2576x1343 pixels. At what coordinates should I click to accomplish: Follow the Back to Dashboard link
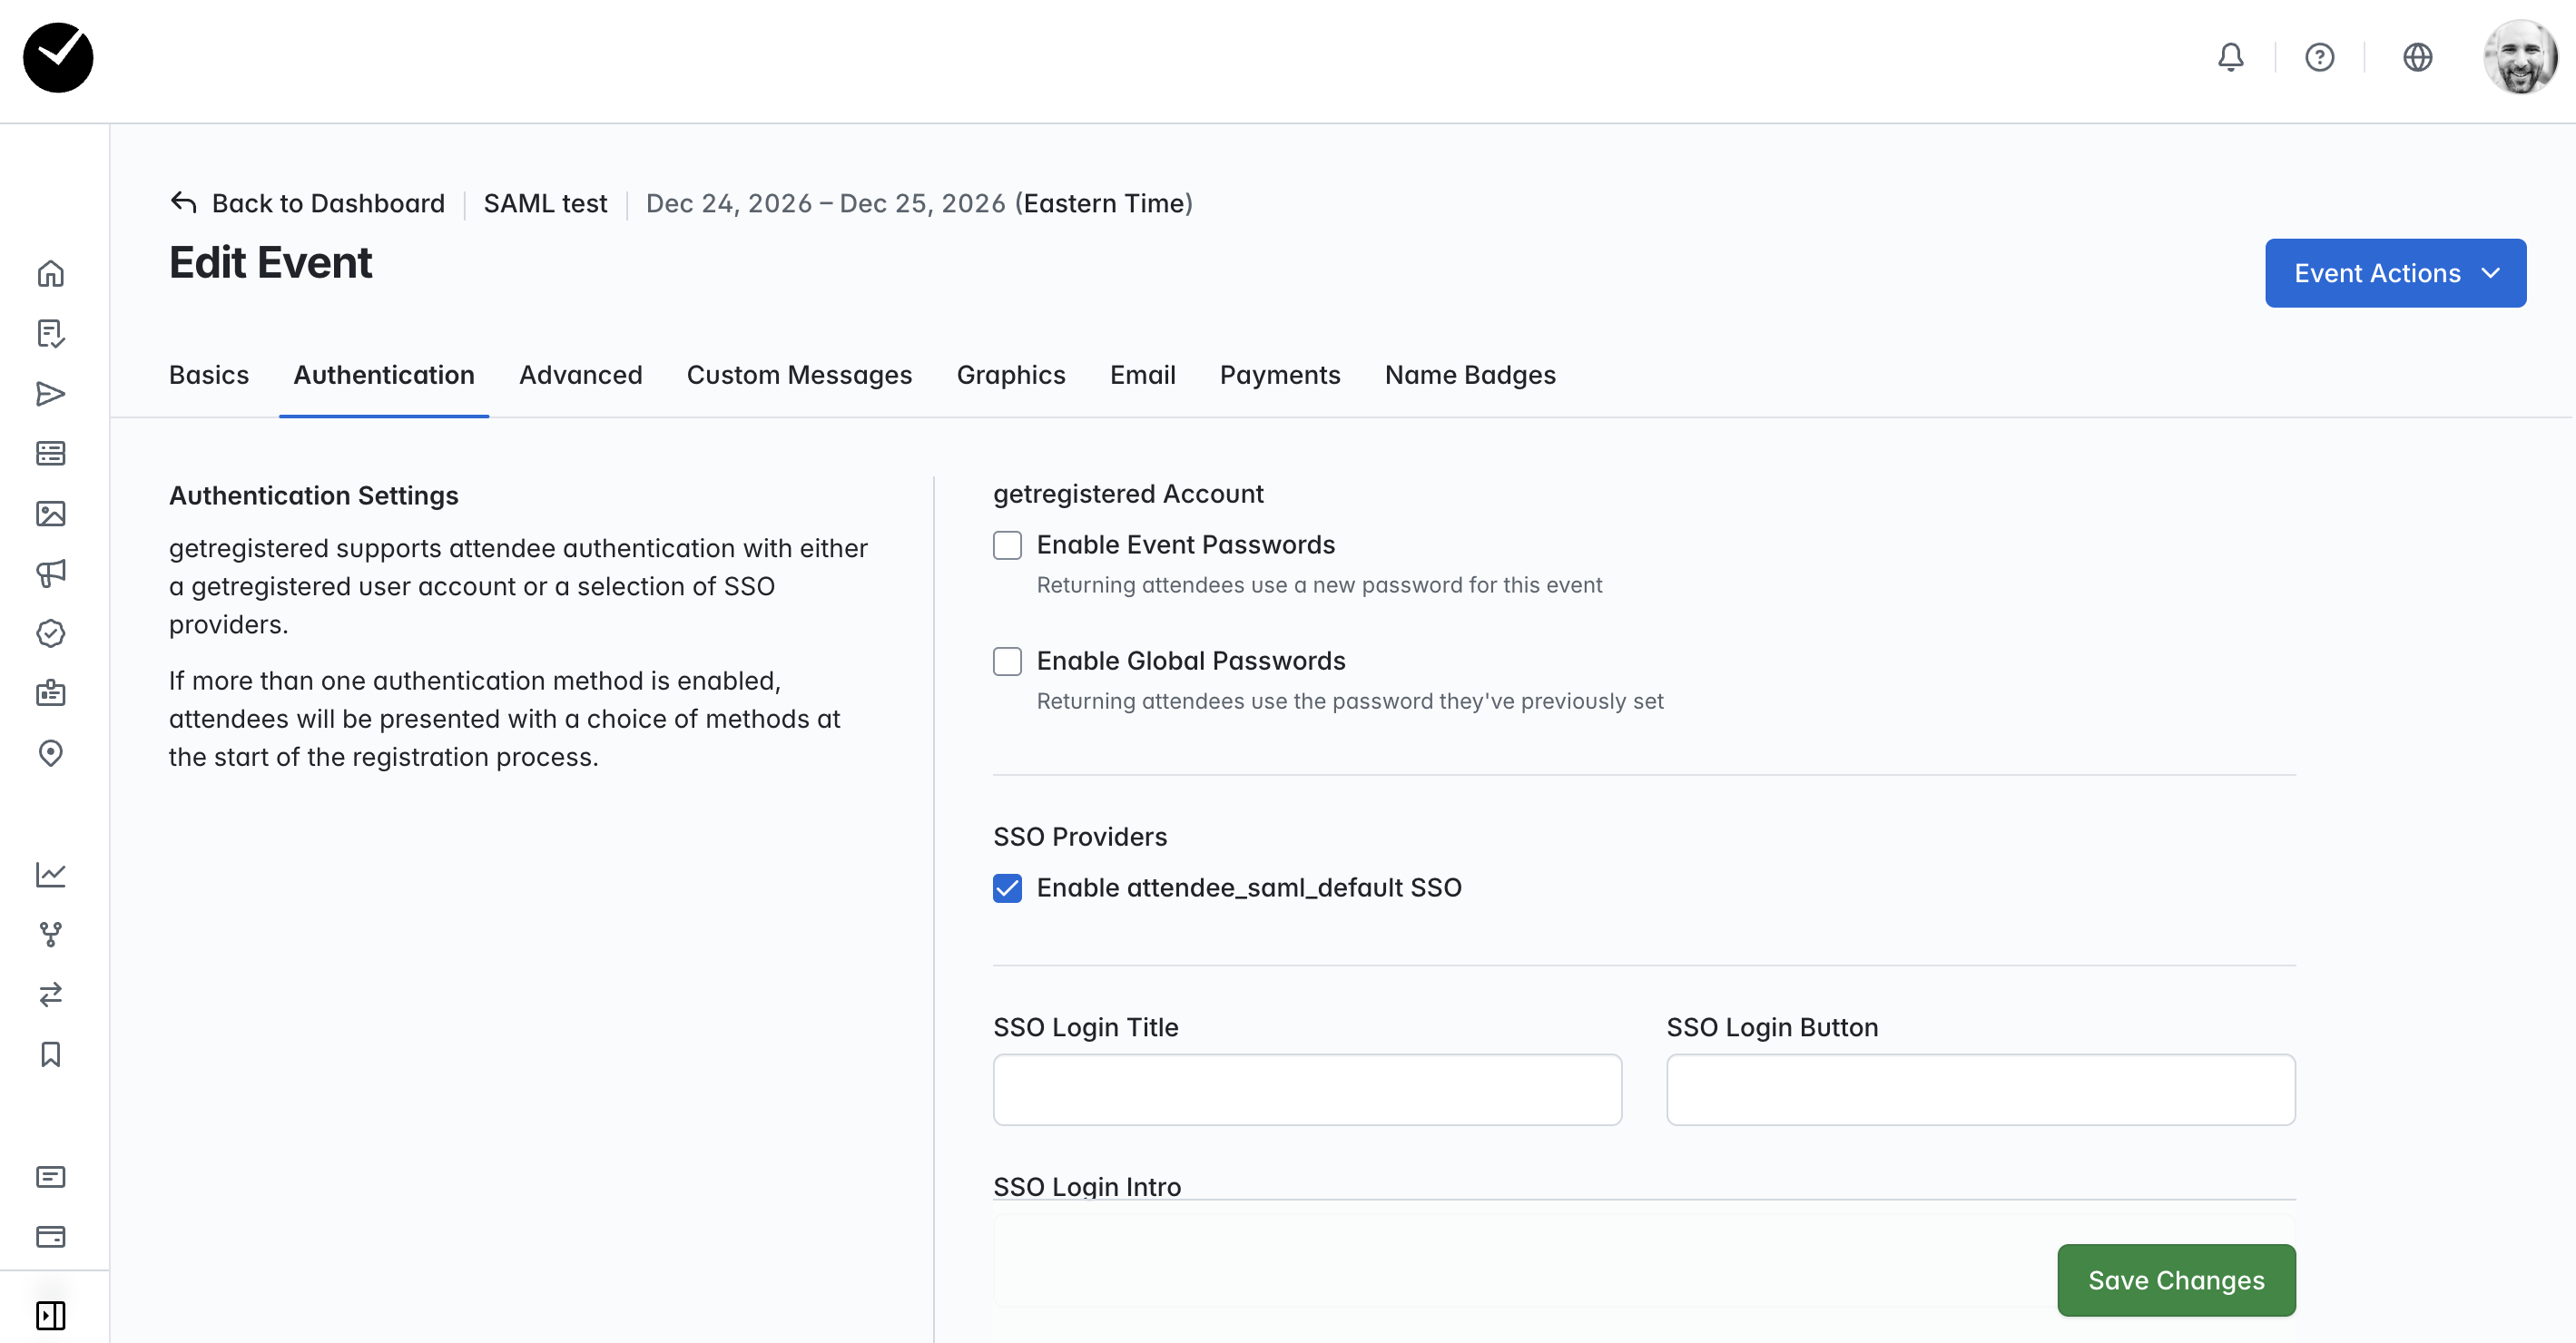pos(328,203)
